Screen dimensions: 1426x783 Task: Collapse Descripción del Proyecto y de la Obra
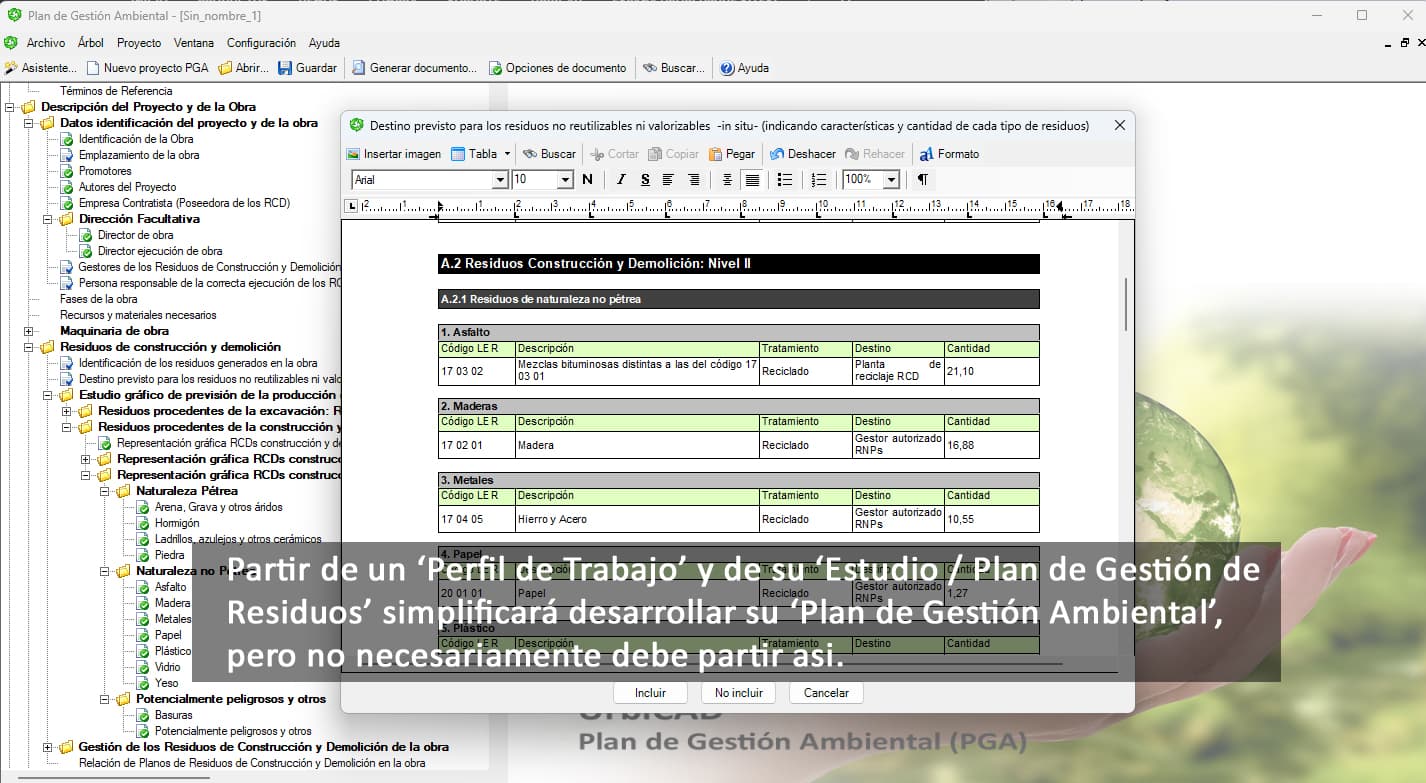pyautogui.click(x=9, y=107)
